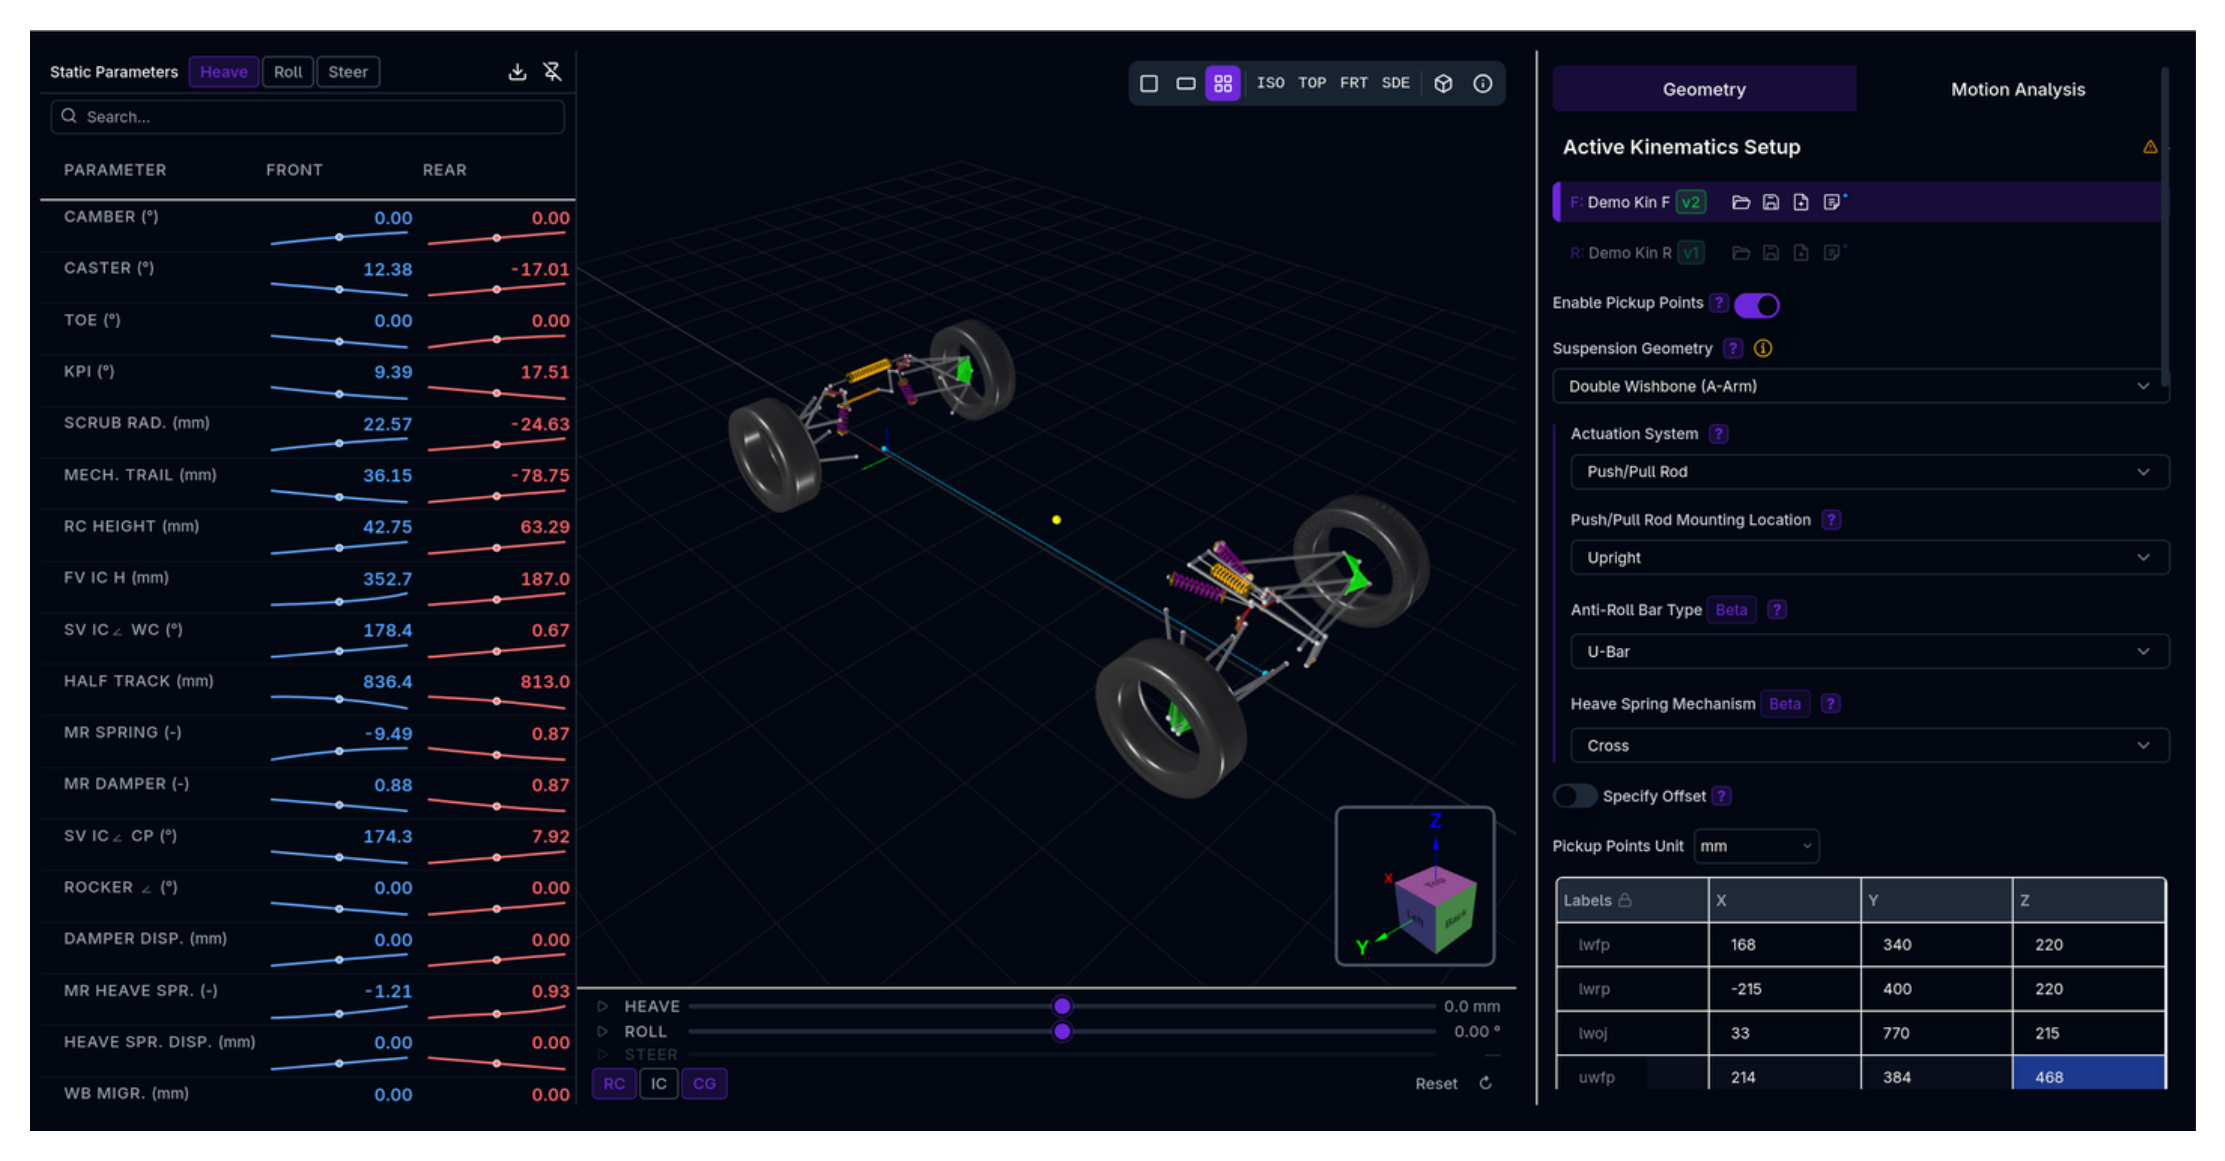2225x1161 pixels.
Task: Click the Reset refresh icon
Action: (1486, 1083)
